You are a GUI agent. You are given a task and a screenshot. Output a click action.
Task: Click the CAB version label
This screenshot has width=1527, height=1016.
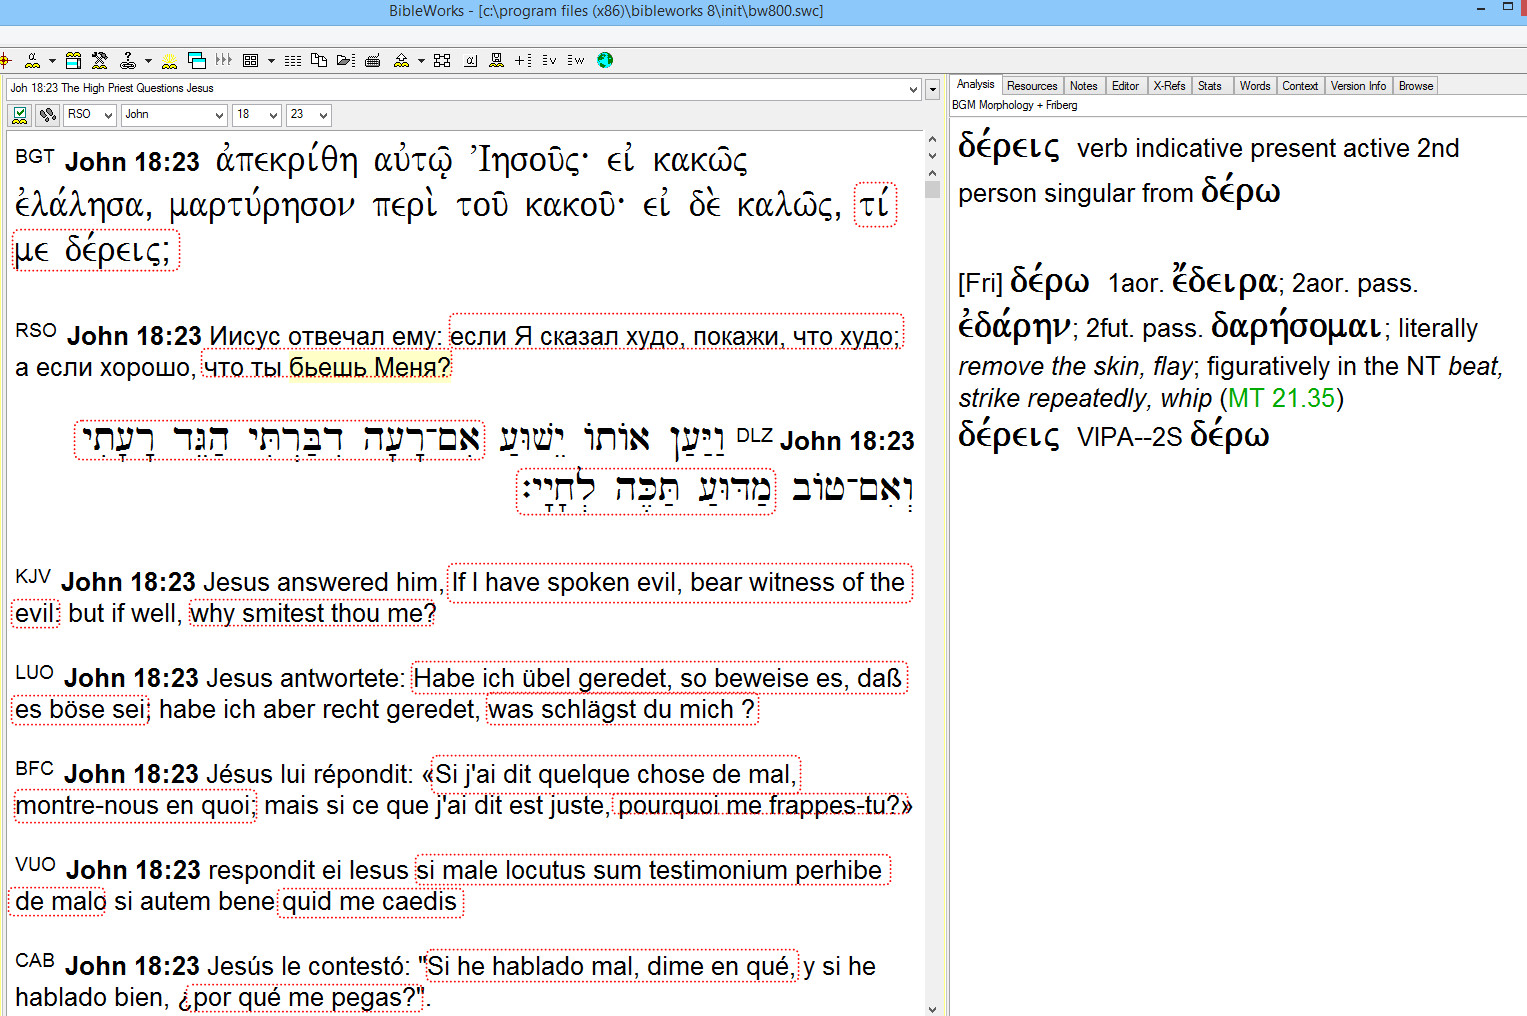35,961
